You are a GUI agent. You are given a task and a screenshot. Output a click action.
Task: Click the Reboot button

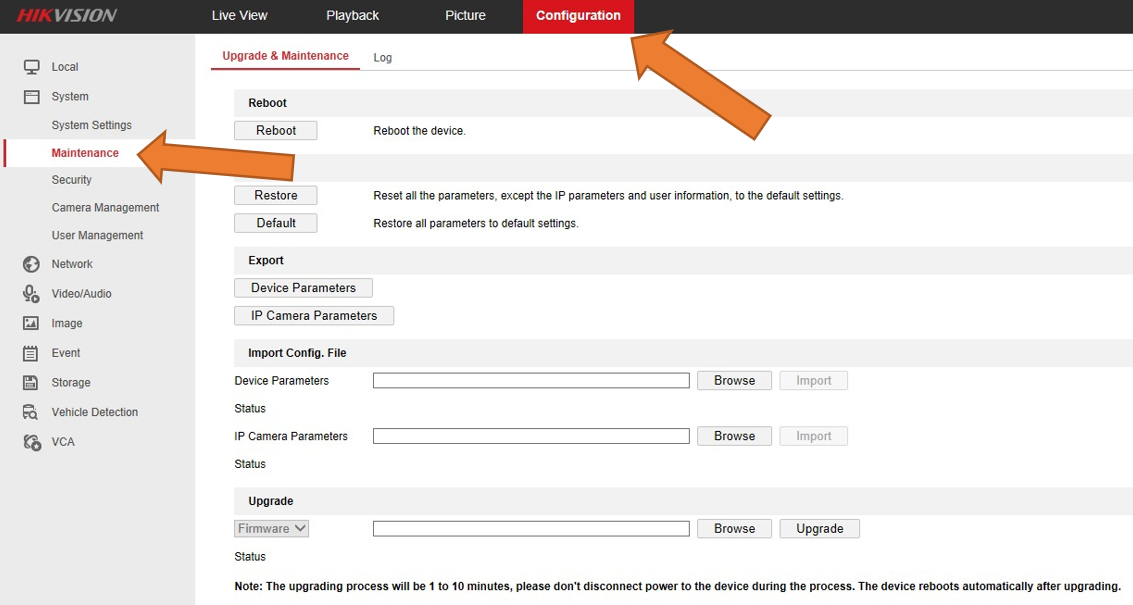[x=275, y=130]
